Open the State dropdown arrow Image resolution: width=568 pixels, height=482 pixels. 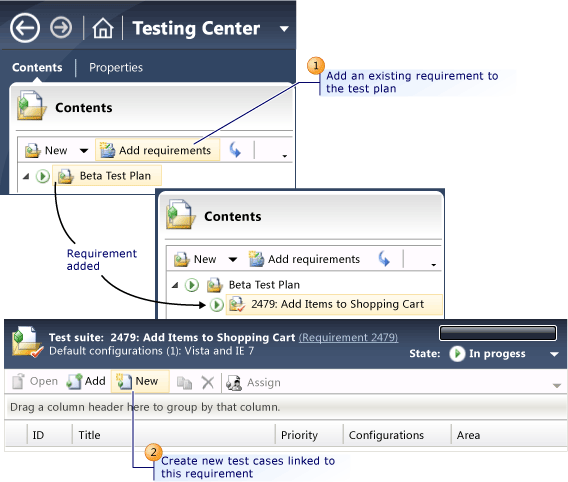tap(554, 354)
